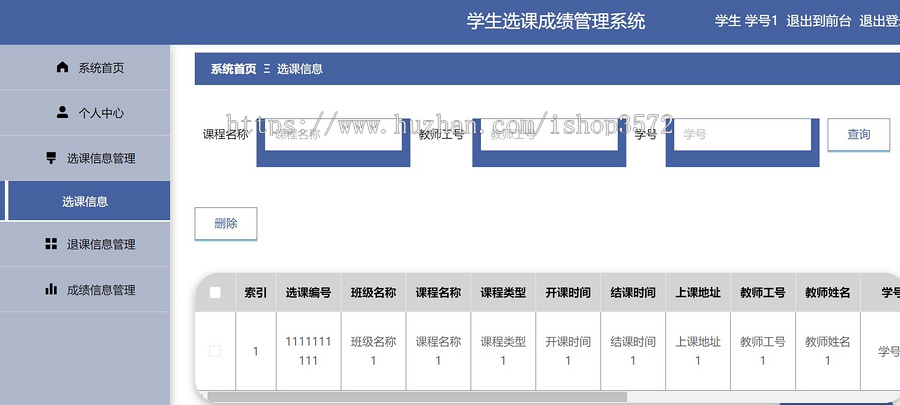This screenshot has width=900, height=405.
Task: Click the cell 1111111111 in row 1
Action: [309, 351]
